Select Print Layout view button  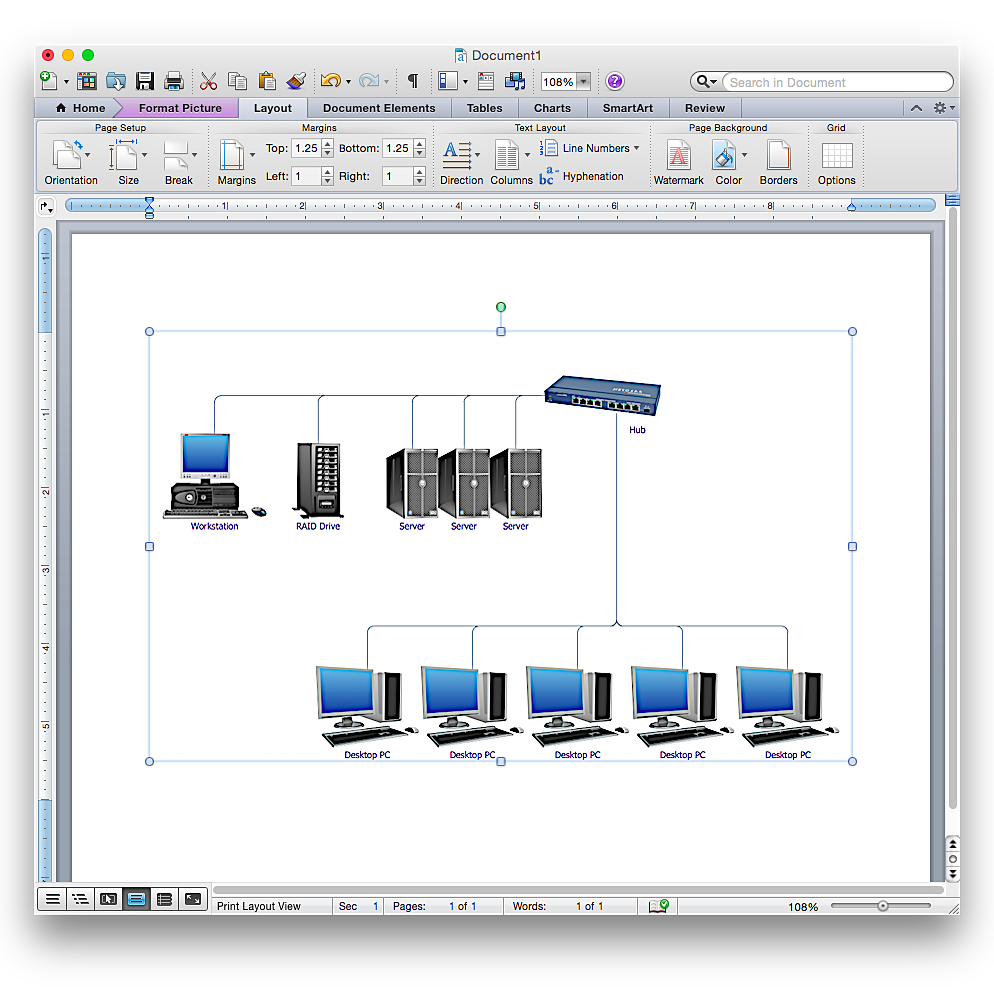coord(137,899)
